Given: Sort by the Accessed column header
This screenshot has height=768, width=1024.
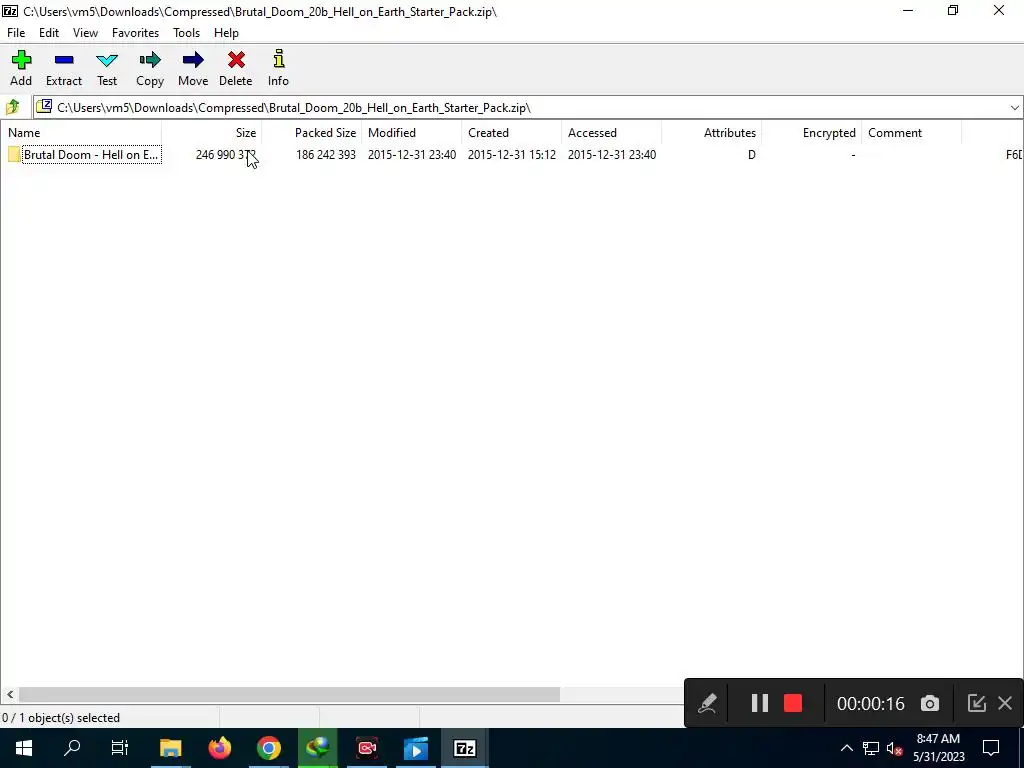Looking at the screenshot, I should (x=611, y=133).
